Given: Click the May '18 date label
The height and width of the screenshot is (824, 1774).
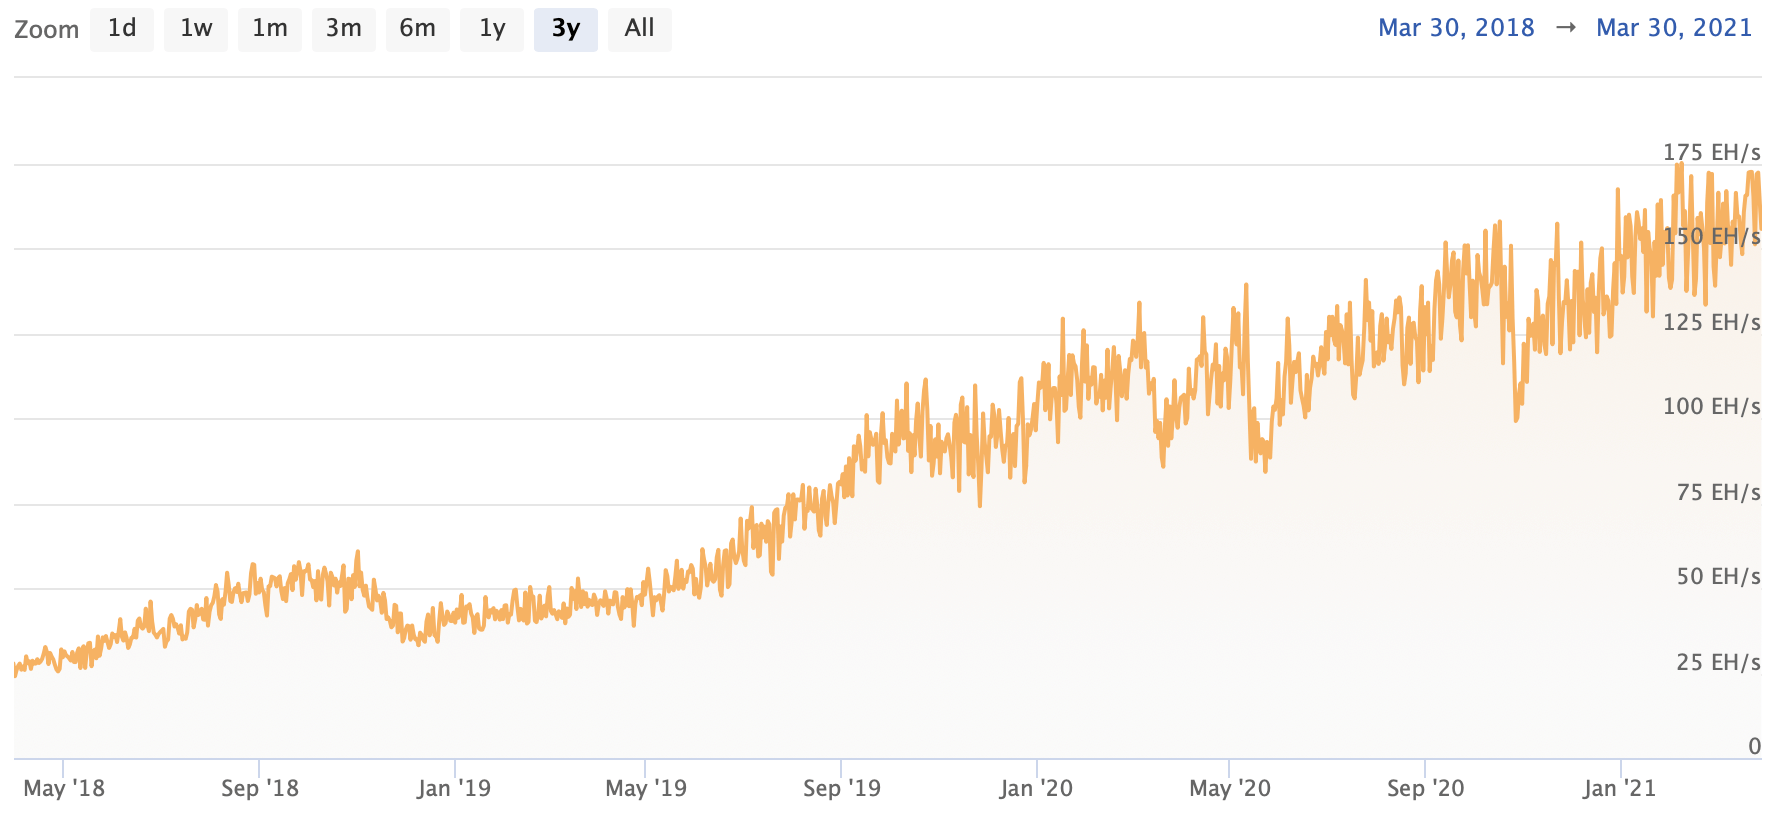Looking at the screenshot, I should pos(64,789).
